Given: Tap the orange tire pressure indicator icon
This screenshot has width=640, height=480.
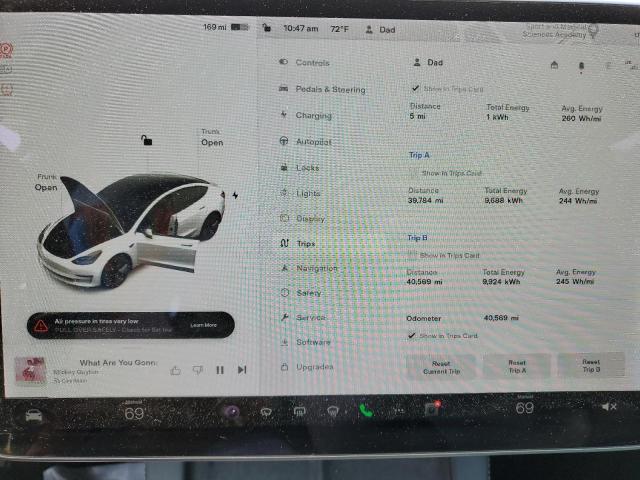Looking at the screenshot, I should tap(7, 89).
